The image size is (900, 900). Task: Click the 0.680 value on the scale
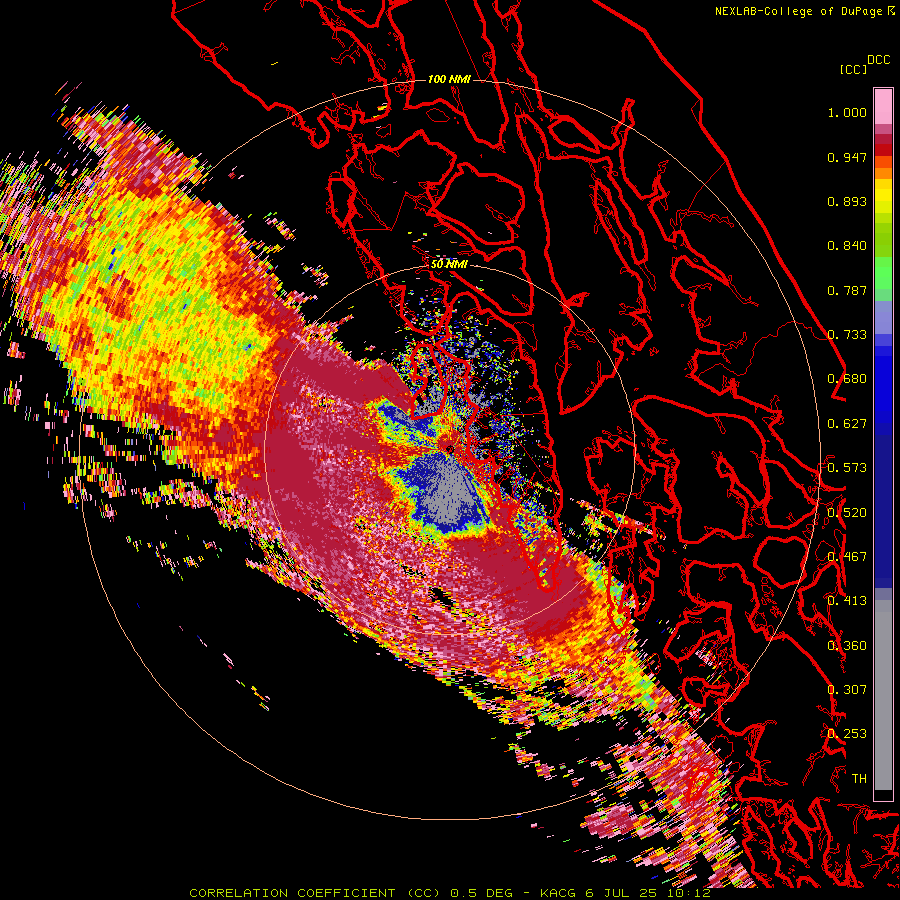[847, 379]
